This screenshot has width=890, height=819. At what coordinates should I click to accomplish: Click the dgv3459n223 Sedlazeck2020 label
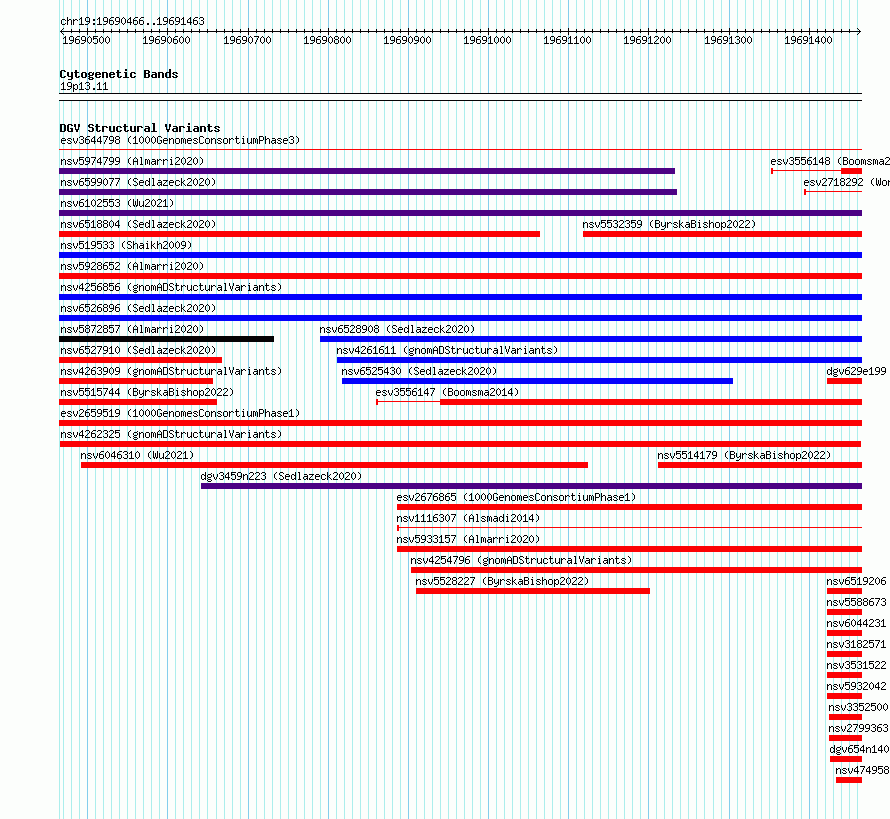click(281, 476)
